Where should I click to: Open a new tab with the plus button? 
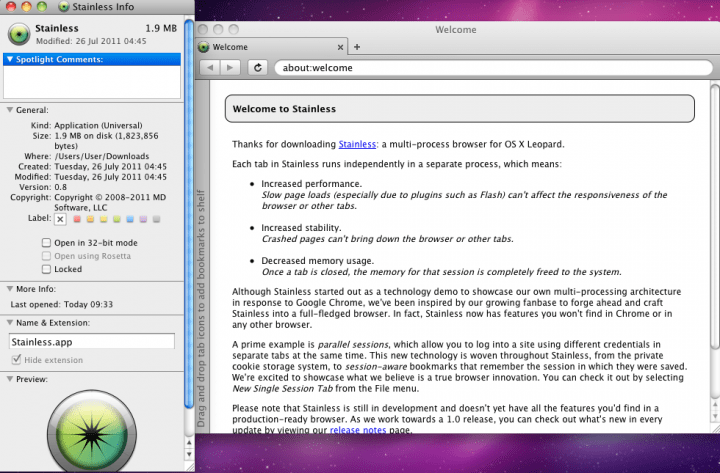pos(357,47)
